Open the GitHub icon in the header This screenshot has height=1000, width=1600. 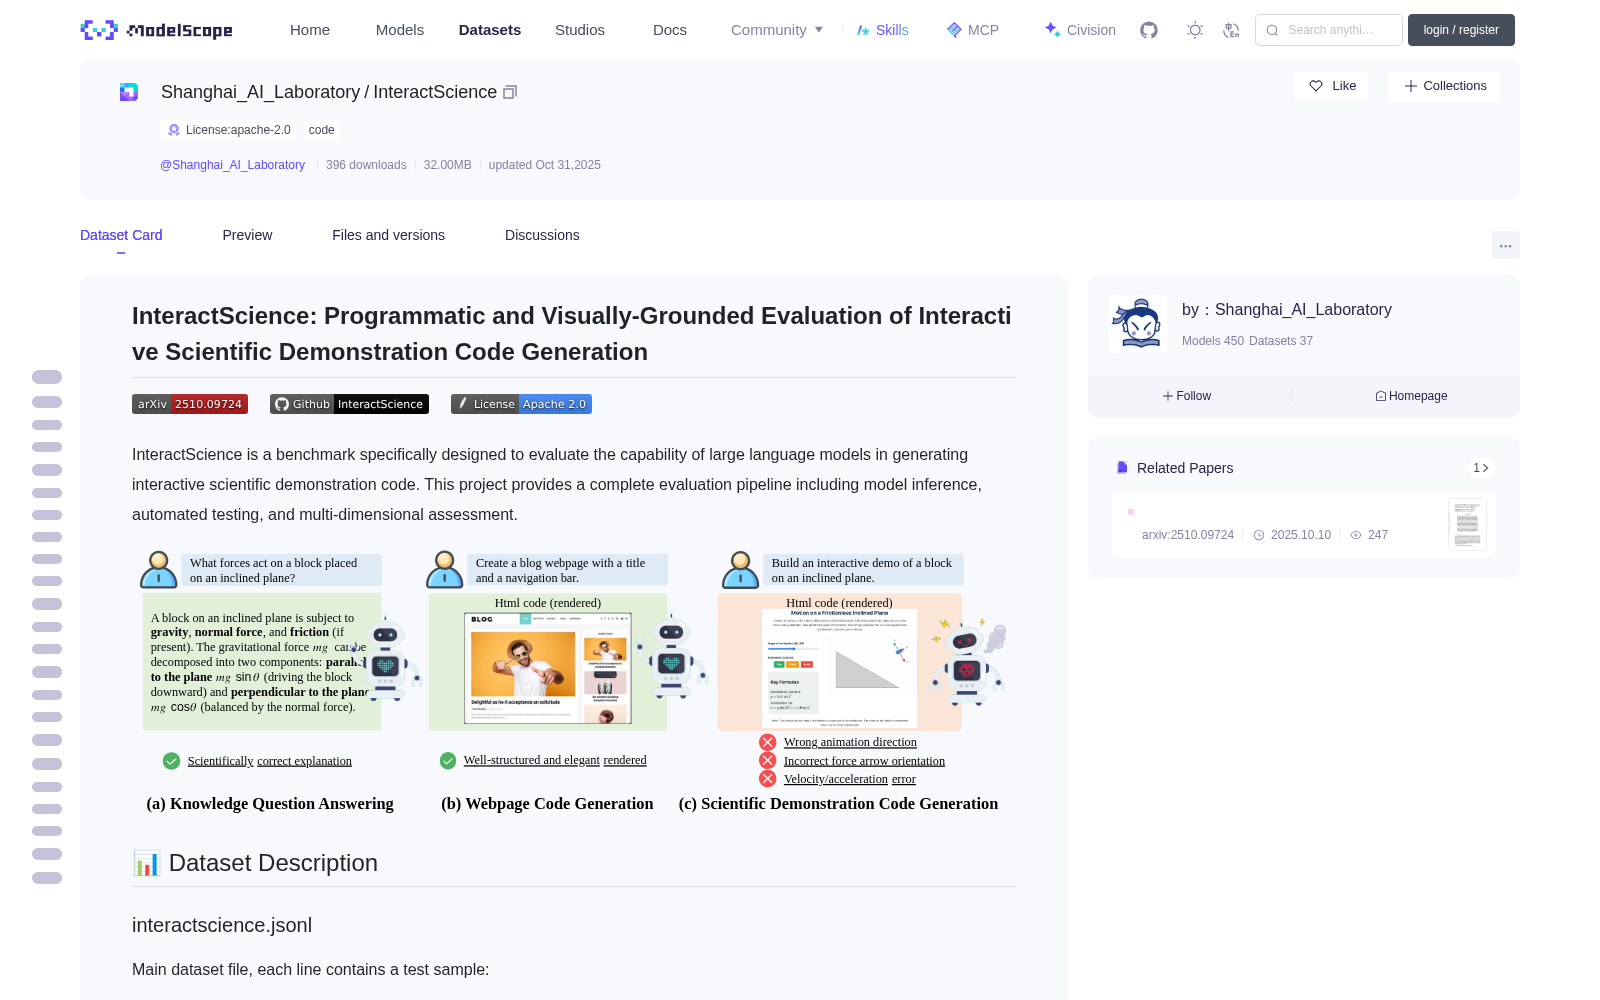click(x=1149, y=30)
